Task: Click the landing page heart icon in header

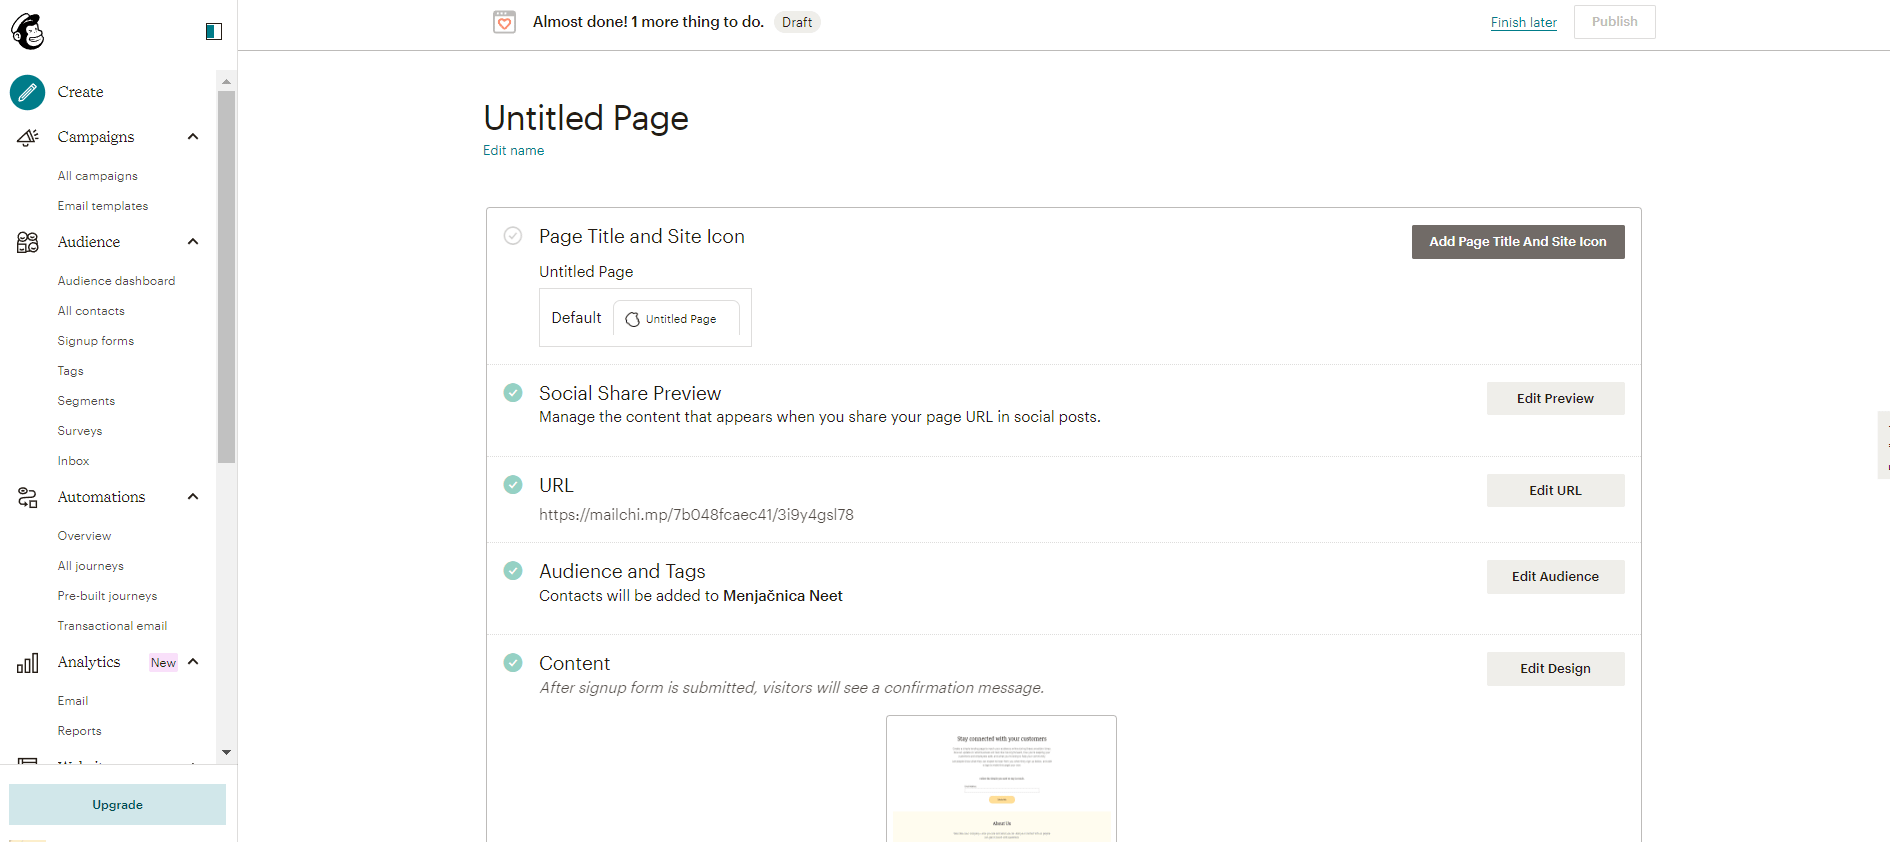Action: (x=505, y=22)
